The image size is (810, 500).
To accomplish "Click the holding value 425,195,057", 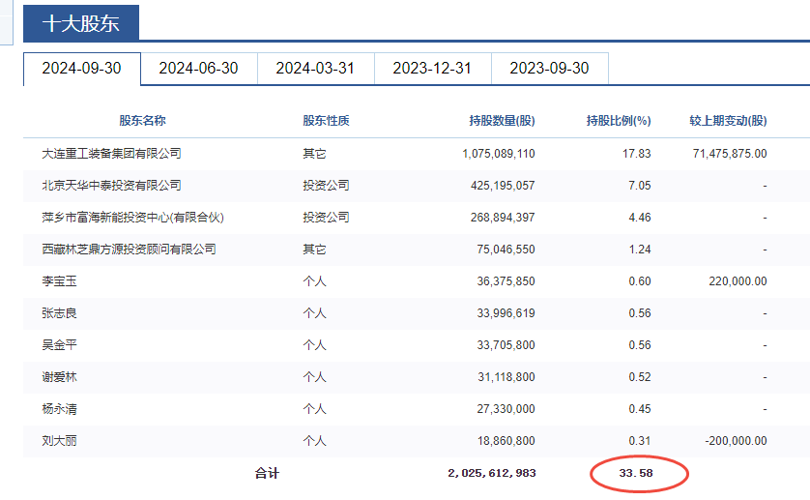I will [x=503, y=185].
